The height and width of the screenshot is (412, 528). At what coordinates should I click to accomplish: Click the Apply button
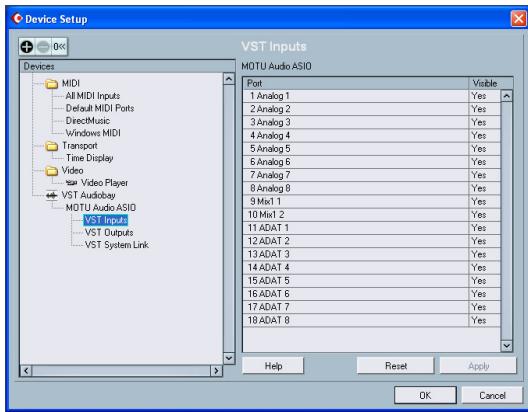[478, 366]
